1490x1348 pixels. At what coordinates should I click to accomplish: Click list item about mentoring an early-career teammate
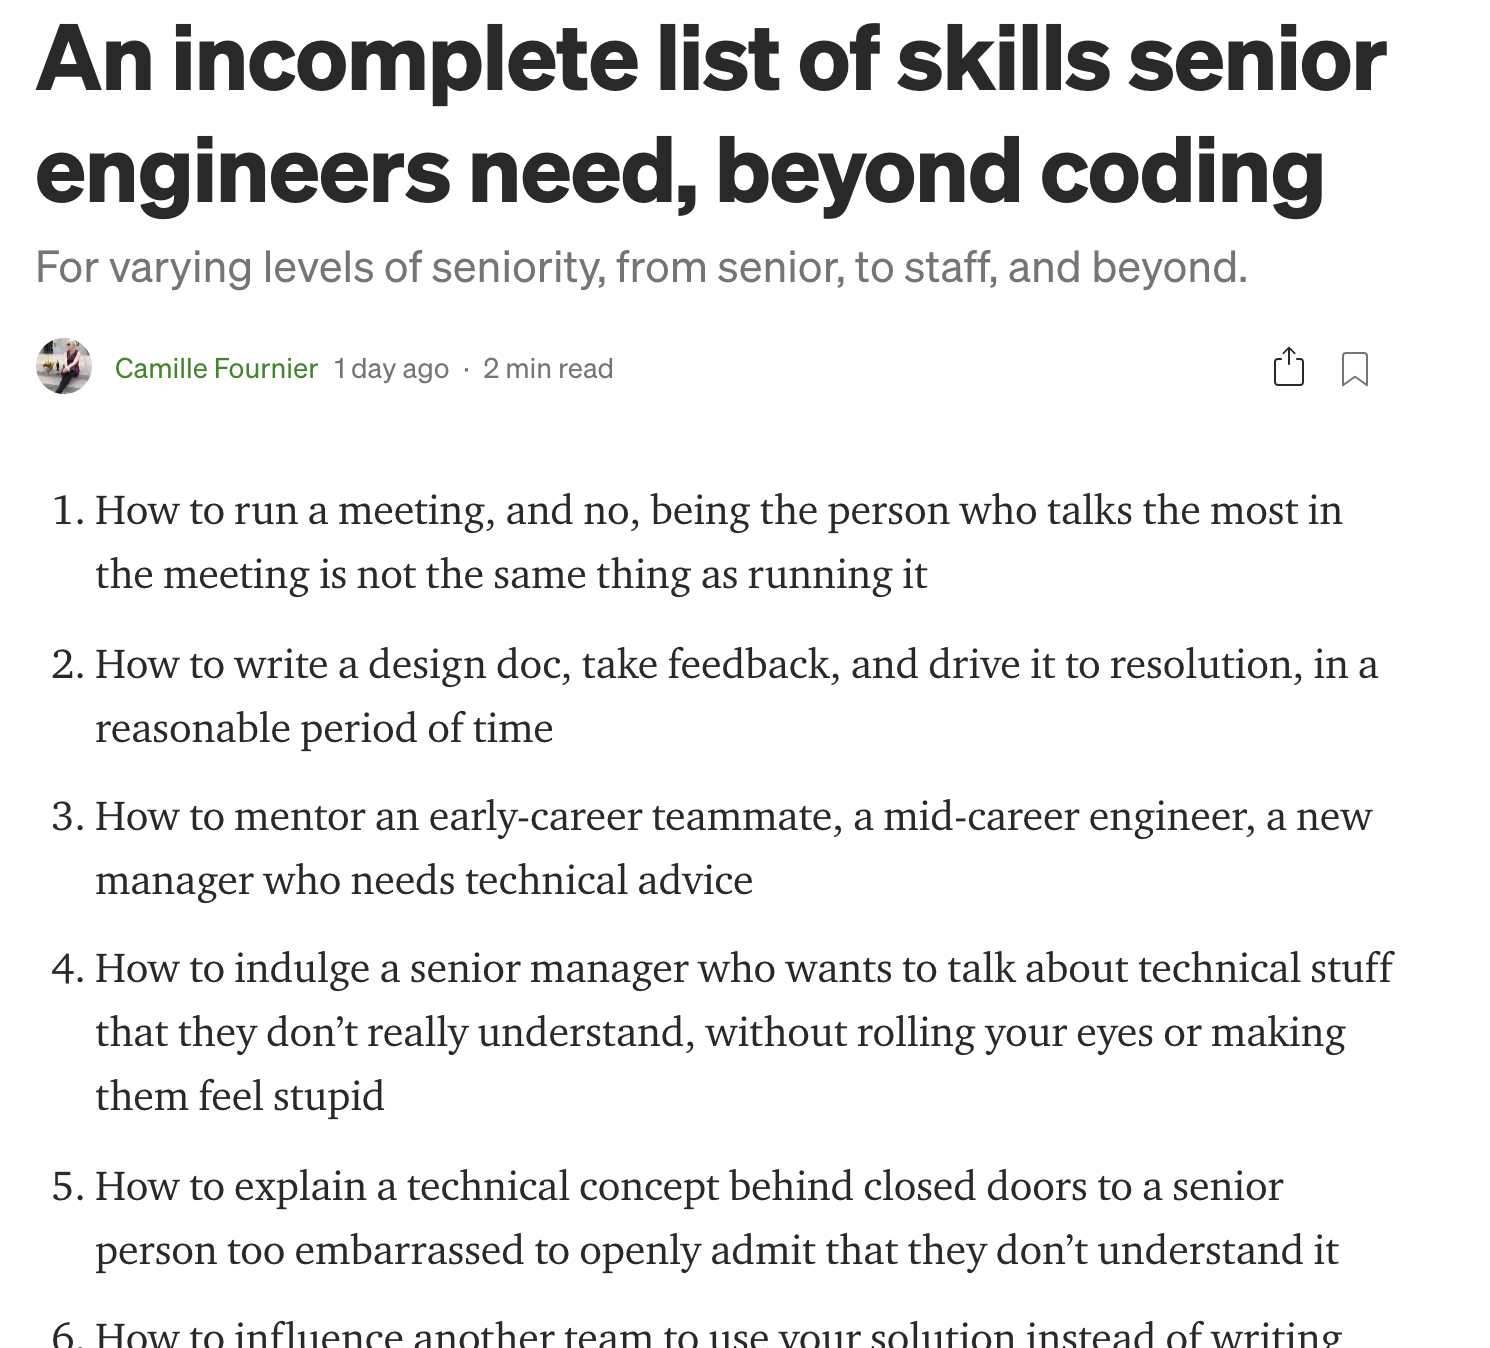click(x=733, y=817)
